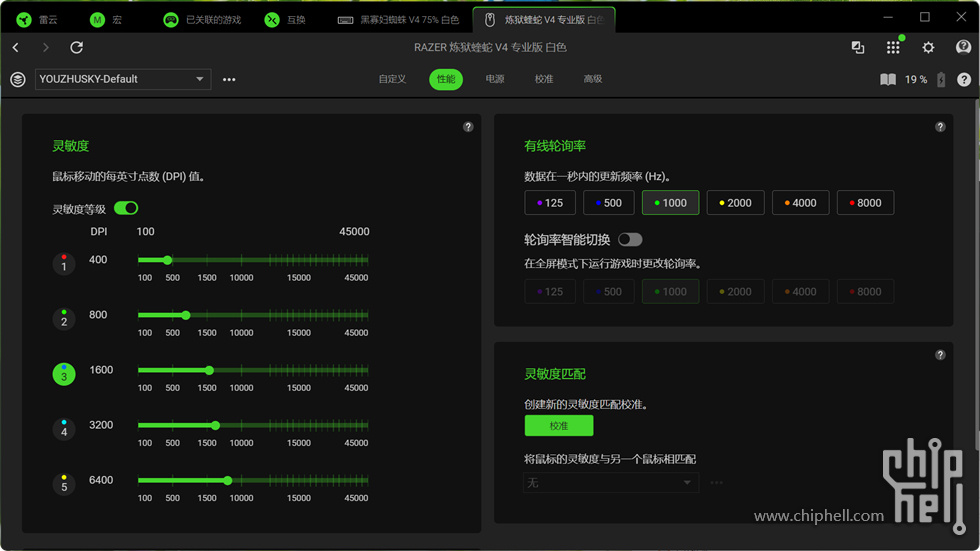Switch to the 自定义 section
The width and height of the screenshot is (980, 551).
pyautogui.click(x=392, y=79)
